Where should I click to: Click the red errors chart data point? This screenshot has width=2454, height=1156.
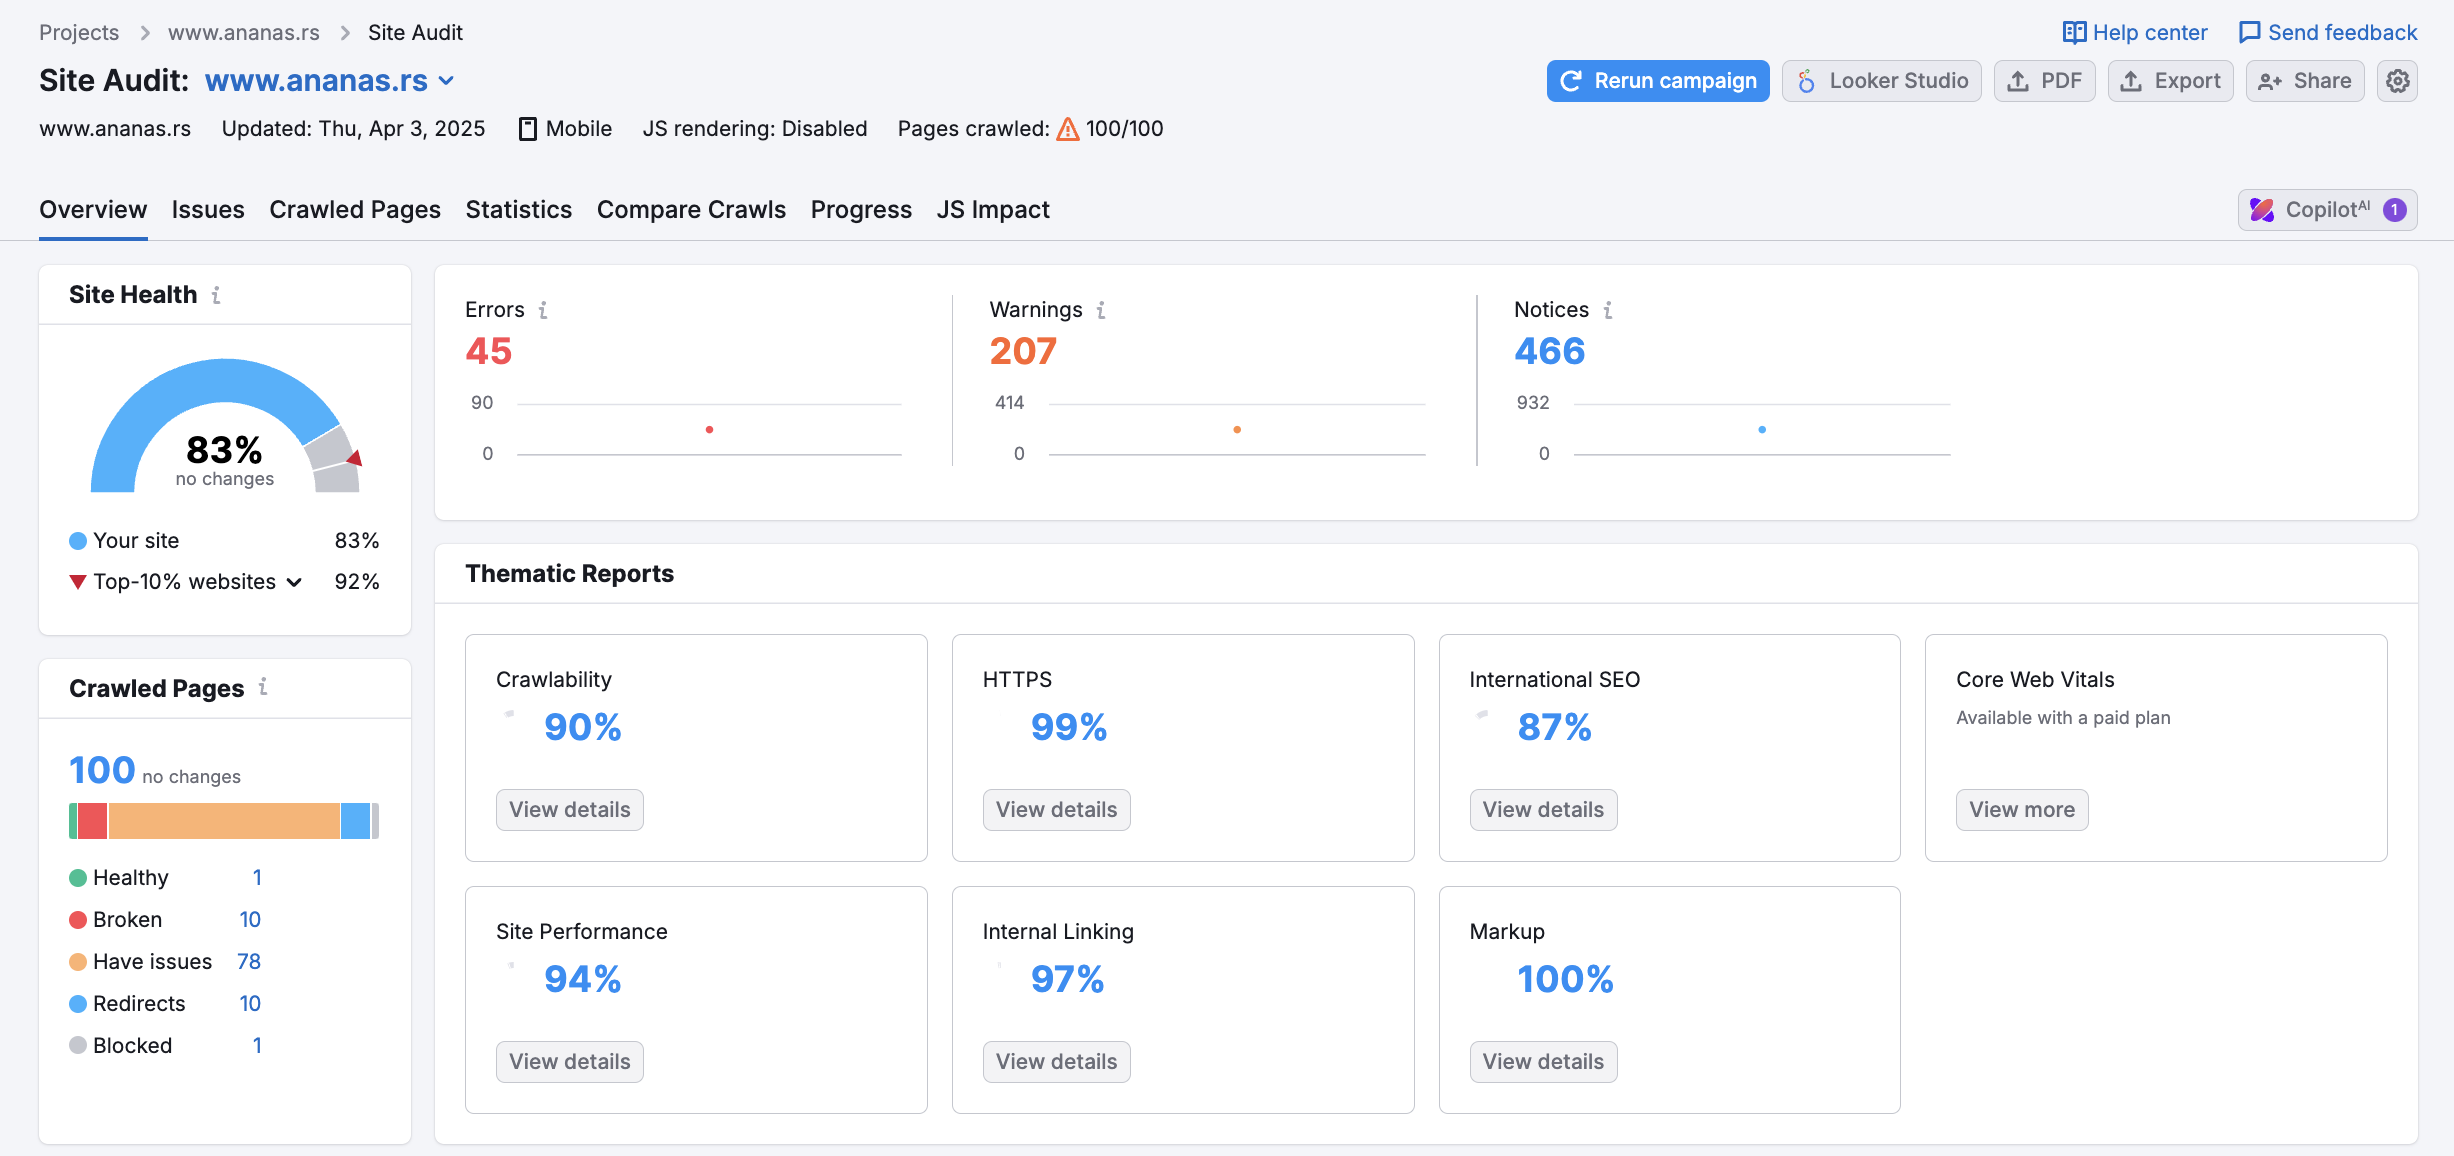(709, 430)
